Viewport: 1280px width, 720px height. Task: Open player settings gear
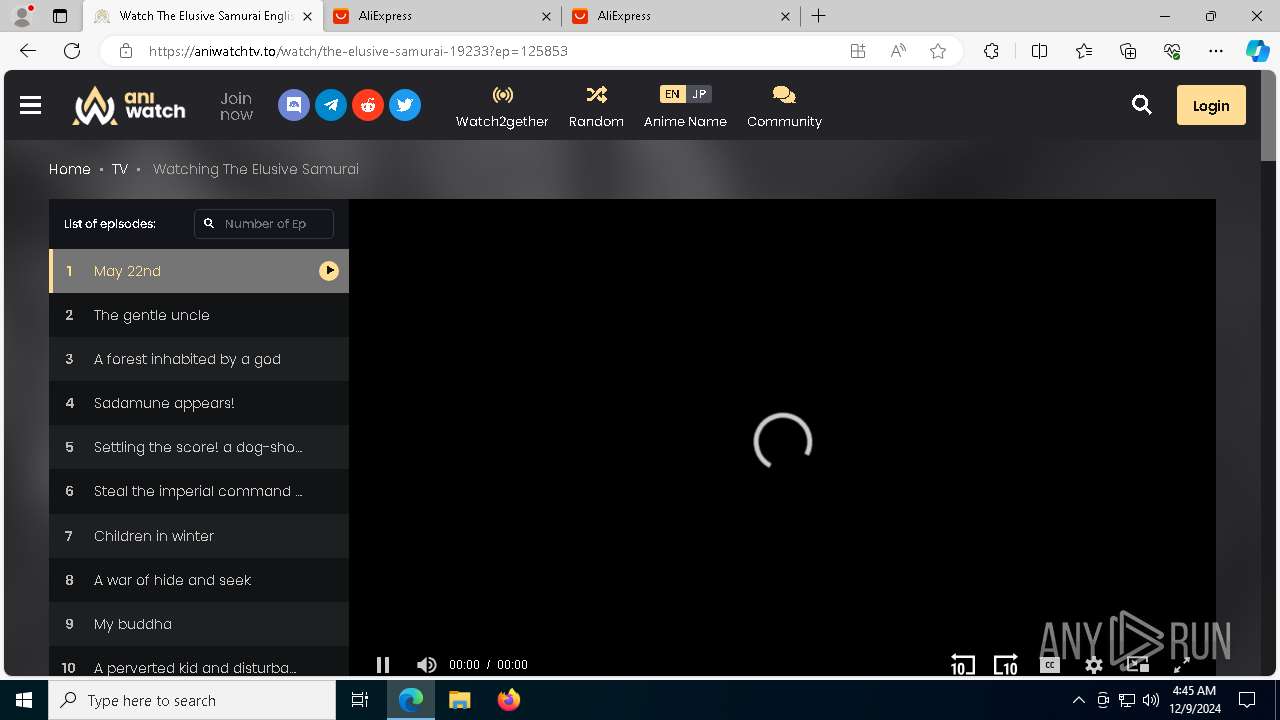pos(1094,664)
